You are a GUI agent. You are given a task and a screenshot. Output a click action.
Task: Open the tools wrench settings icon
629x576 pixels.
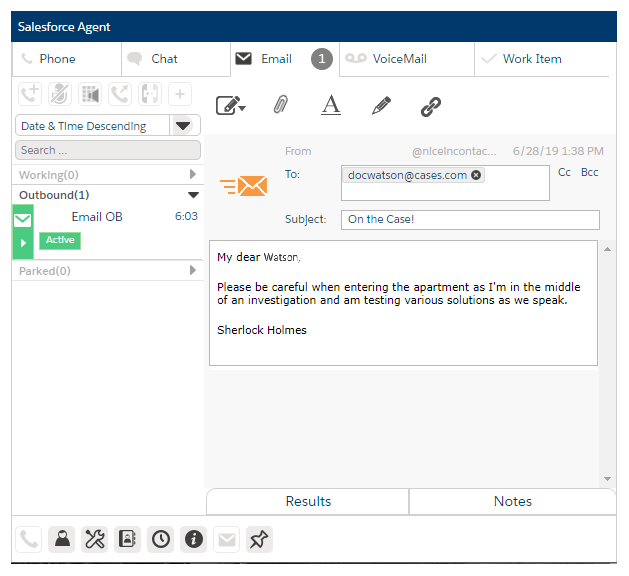click(x=95, y=539)
